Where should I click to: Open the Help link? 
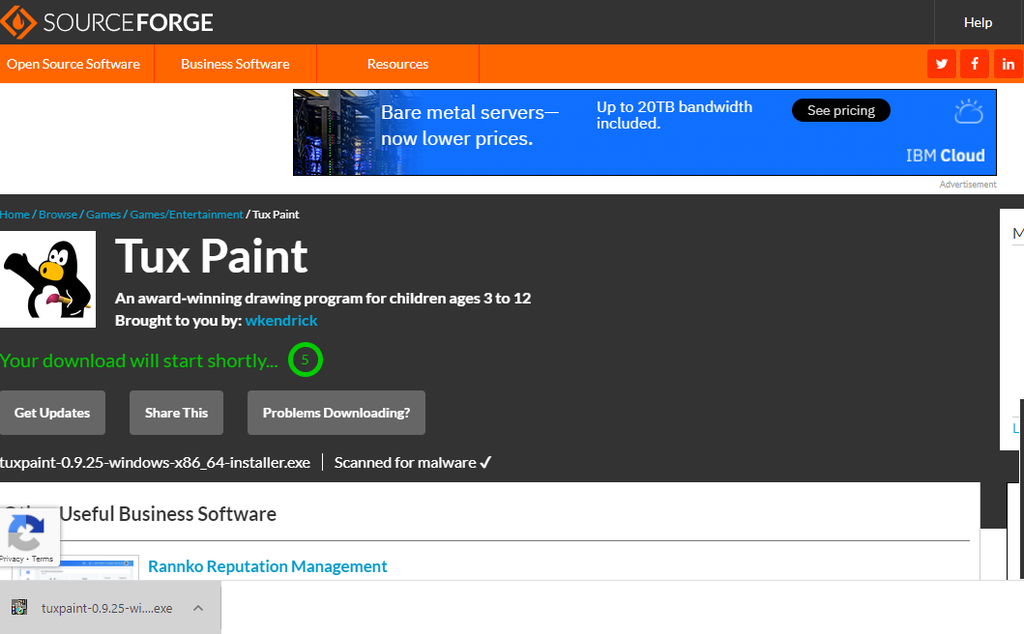click(x=978, y=22)
